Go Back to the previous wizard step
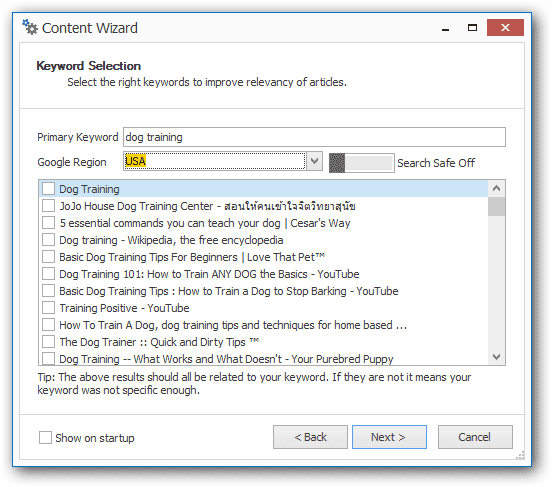The width and height of the screenshot is (552, 487). click(x=310, y=437)
